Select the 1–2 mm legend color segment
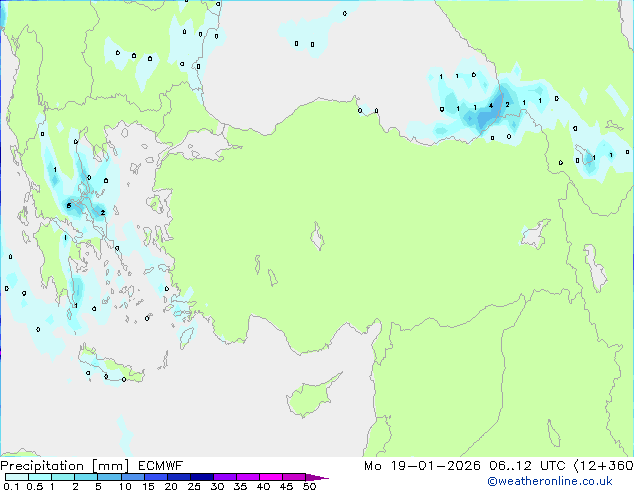This screenshot has width=634, height=490. point(63,477)
